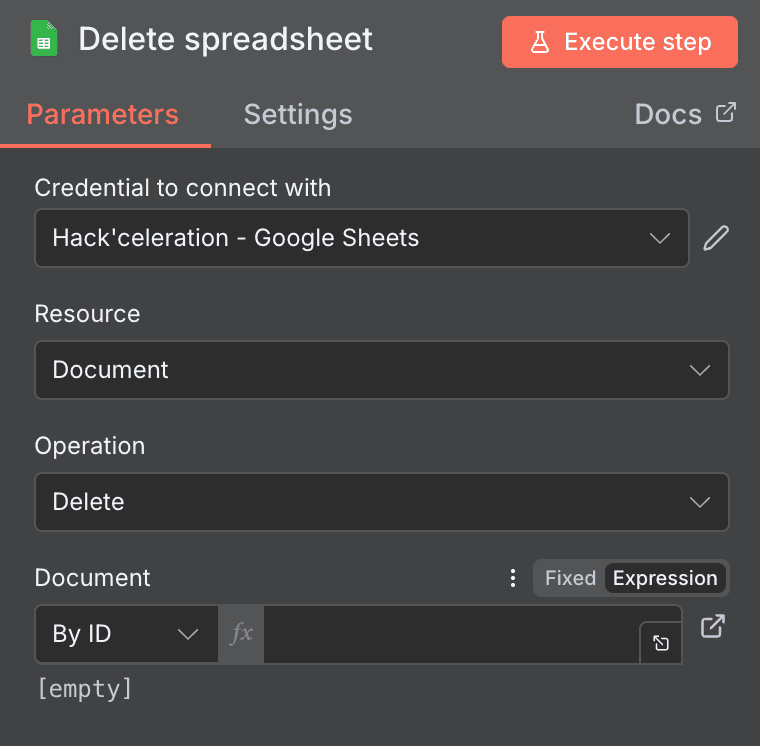Click the Document expression input field
This screenshot has height=746, width=760.
pyautogui.click(x=451, y=634)
